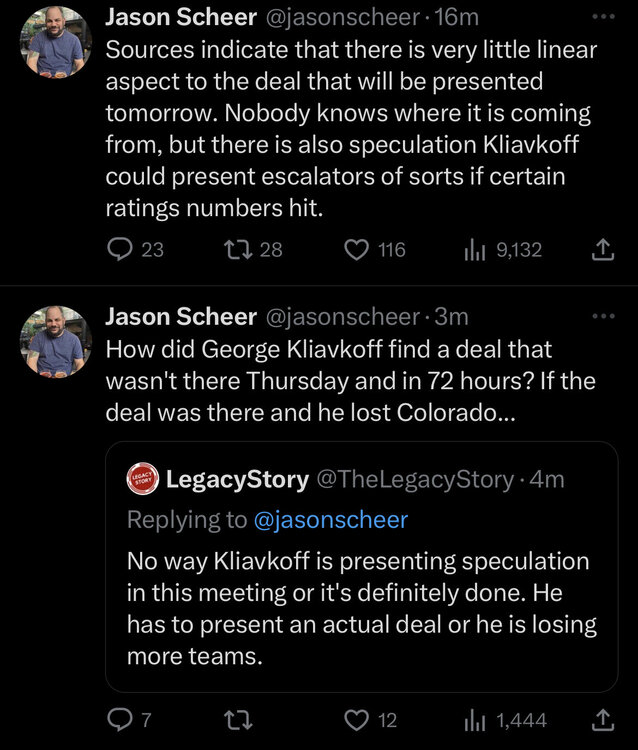The image size is (638, 750).
Task: View analytics for the 1,444-view tweet
Action: click(x=473, y=720)
